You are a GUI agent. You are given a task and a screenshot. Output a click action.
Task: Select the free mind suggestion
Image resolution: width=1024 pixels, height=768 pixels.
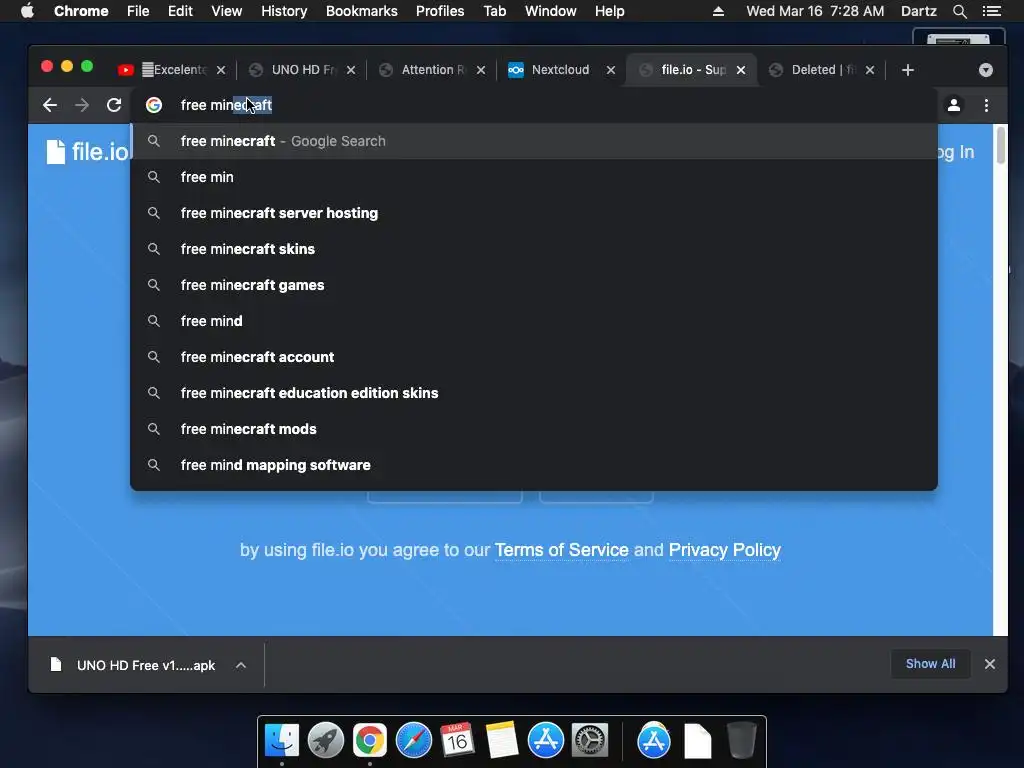click(x=534, y=321)
